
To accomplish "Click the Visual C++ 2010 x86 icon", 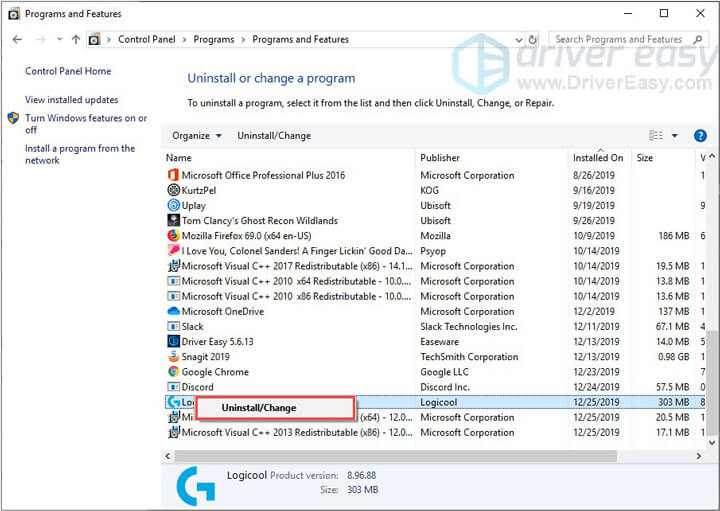I will tap(173, 296).
